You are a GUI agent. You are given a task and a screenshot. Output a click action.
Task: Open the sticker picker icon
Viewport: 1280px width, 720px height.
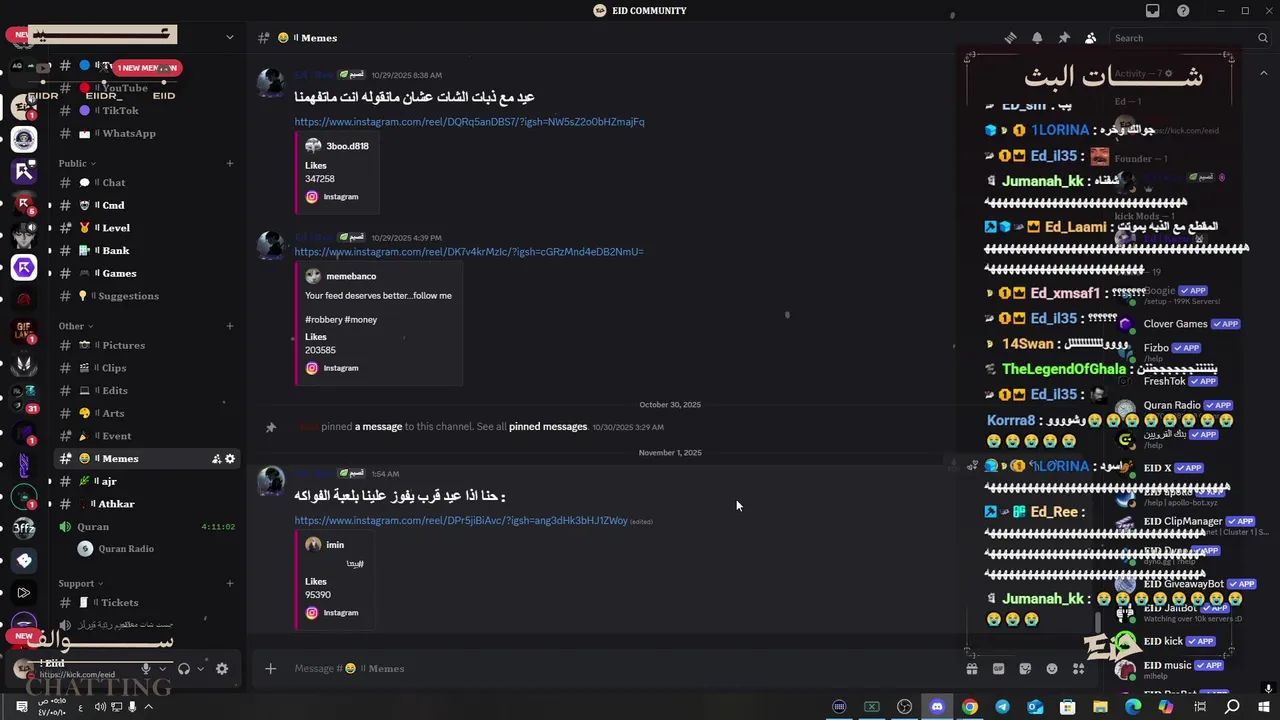1025,668
